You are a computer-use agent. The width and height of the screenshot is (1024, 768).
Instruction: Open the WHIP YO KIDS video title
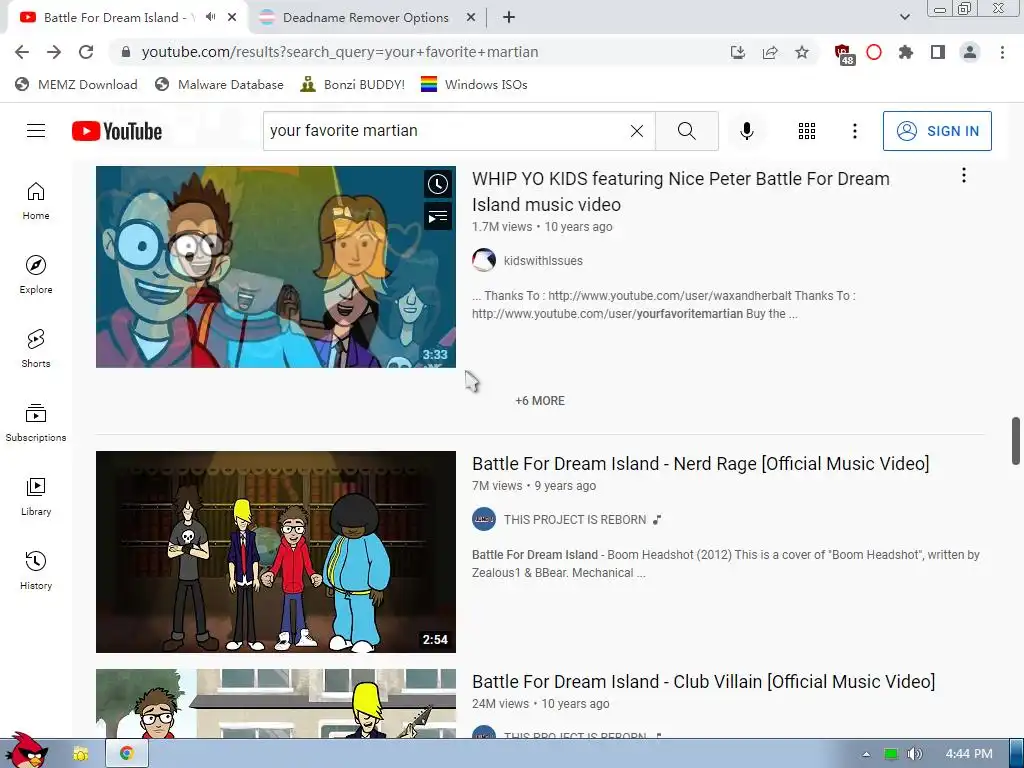[680, 191]
